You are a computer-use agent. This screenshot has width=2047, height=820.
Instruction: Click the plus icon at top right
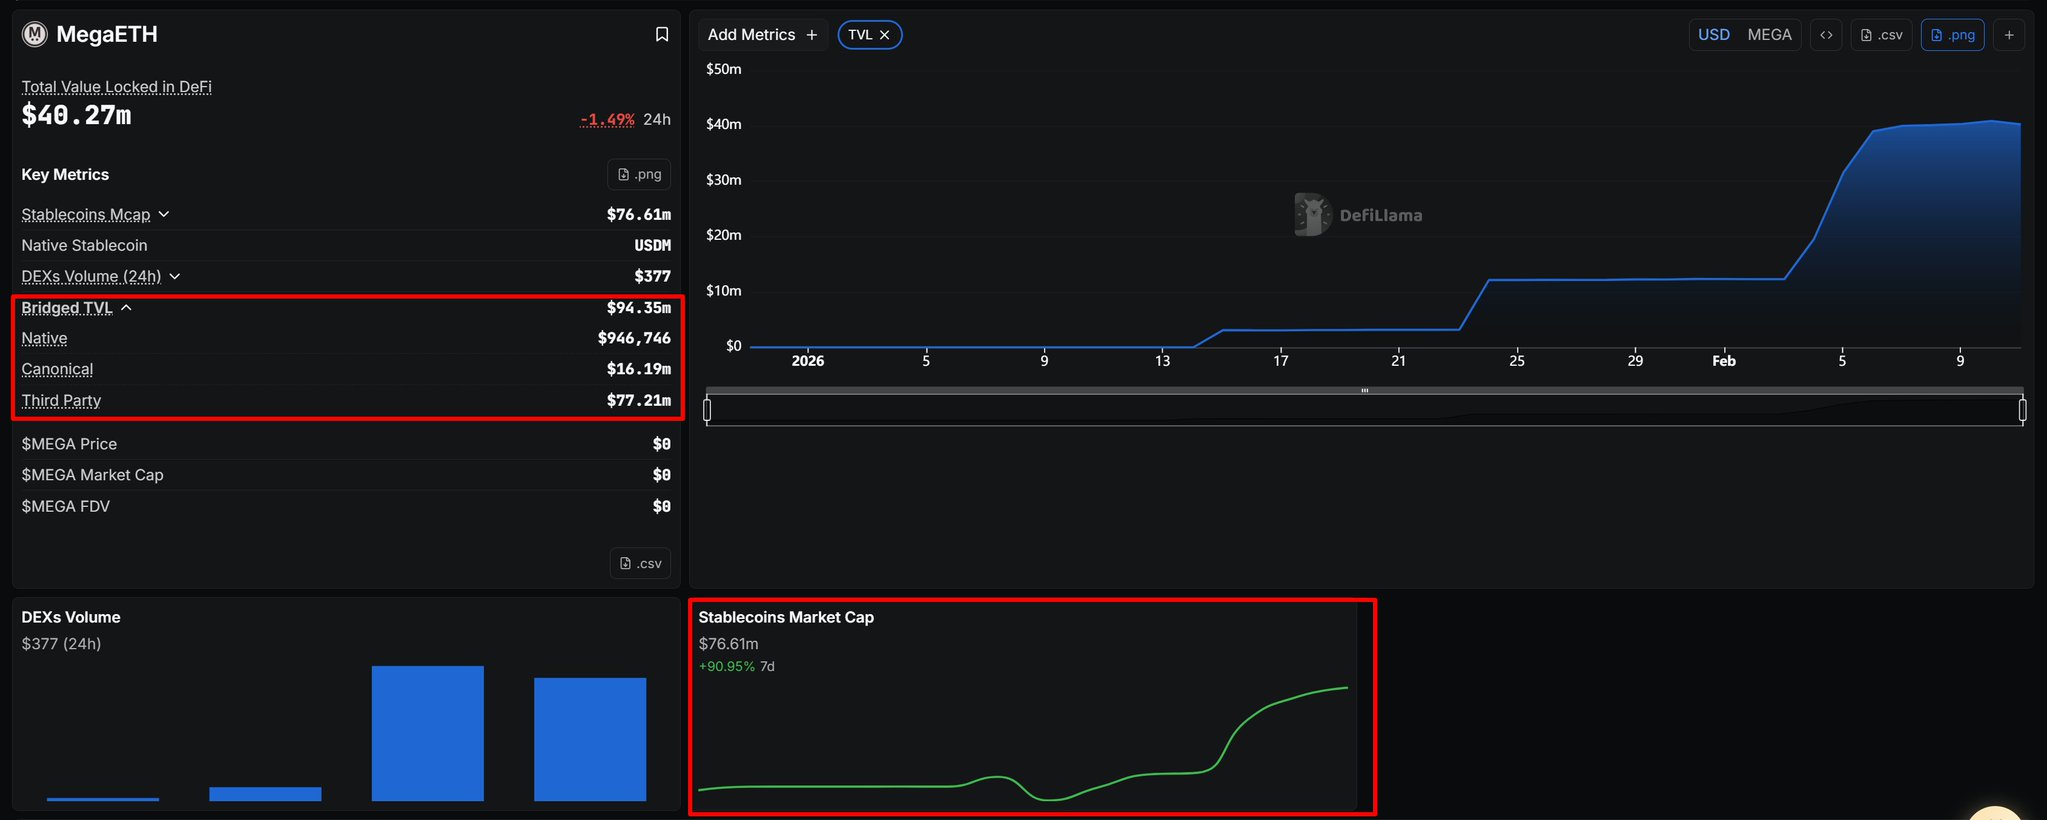coord(2009,35)
